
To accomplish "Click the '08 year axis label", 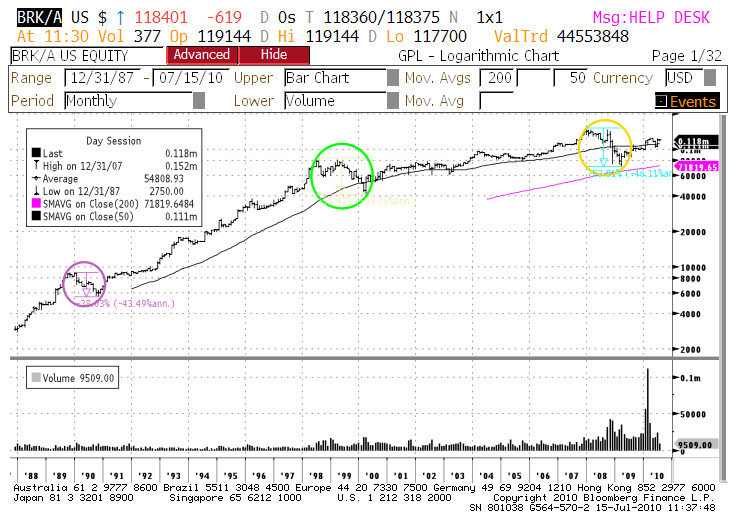I will click(x=599, y=475).
